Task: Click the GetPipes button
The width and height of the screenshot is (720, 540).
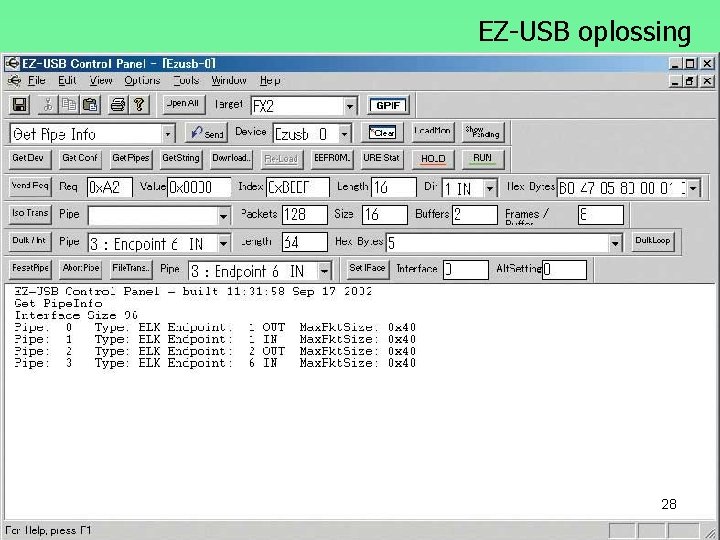Action: tap(130, 159)
